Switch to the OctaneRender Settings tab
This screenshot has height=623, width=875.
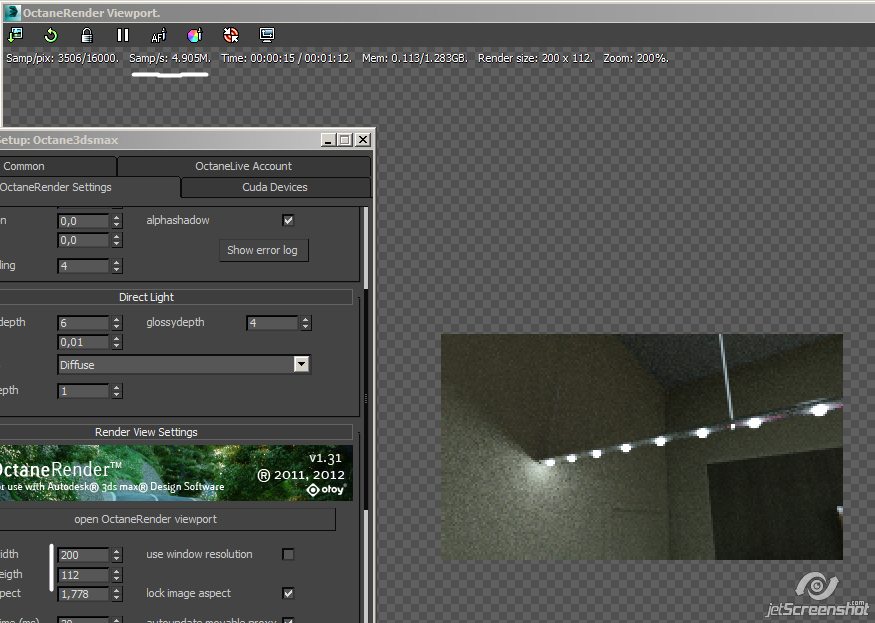(x=89, y=187)
